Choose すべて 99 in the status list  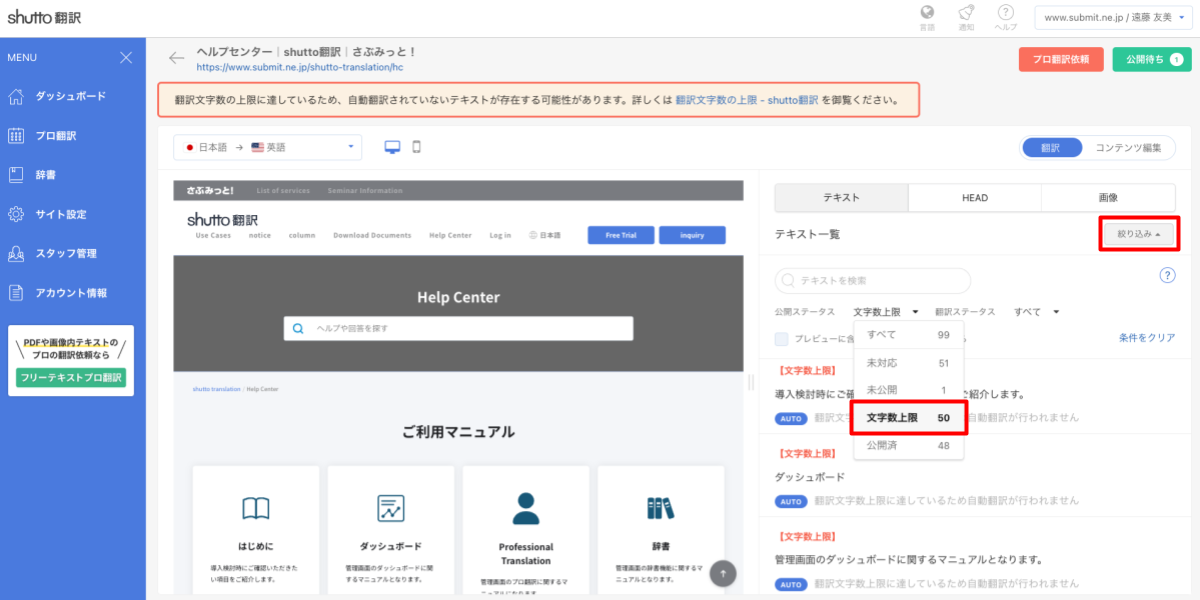click(x=909, y=335)
